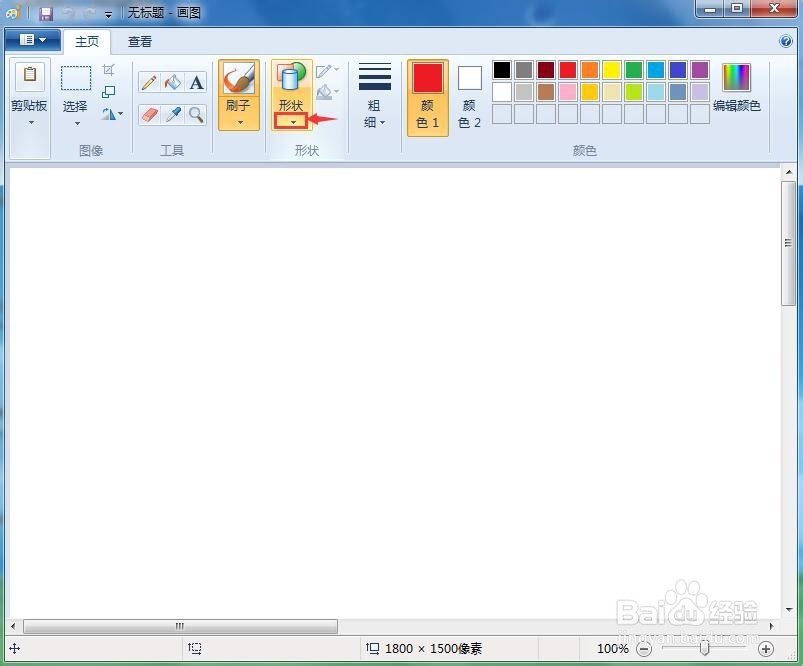
Task: Pick the green color swatch
Action: [634, 70]
